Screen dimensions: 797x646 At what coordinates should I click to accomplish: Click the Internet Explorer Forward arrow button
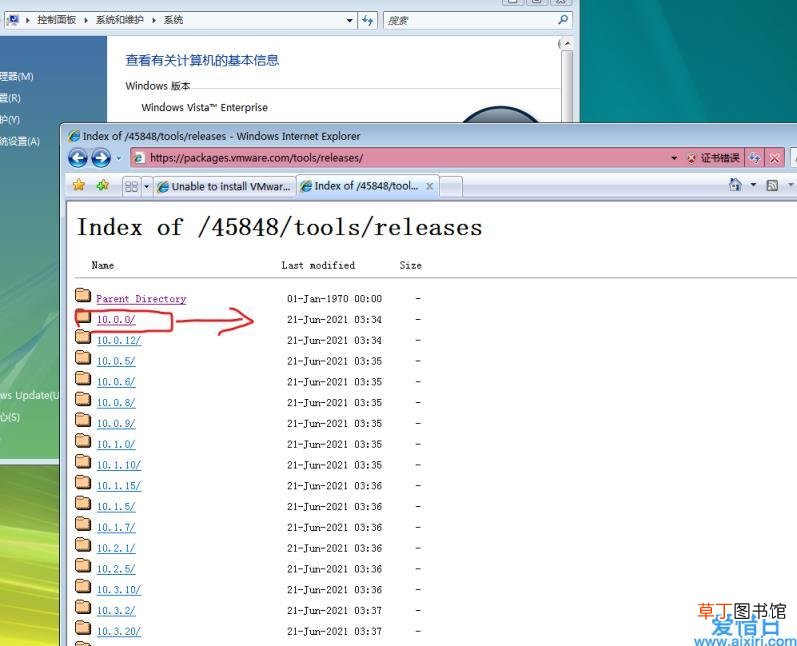click(x=101, y=158)
